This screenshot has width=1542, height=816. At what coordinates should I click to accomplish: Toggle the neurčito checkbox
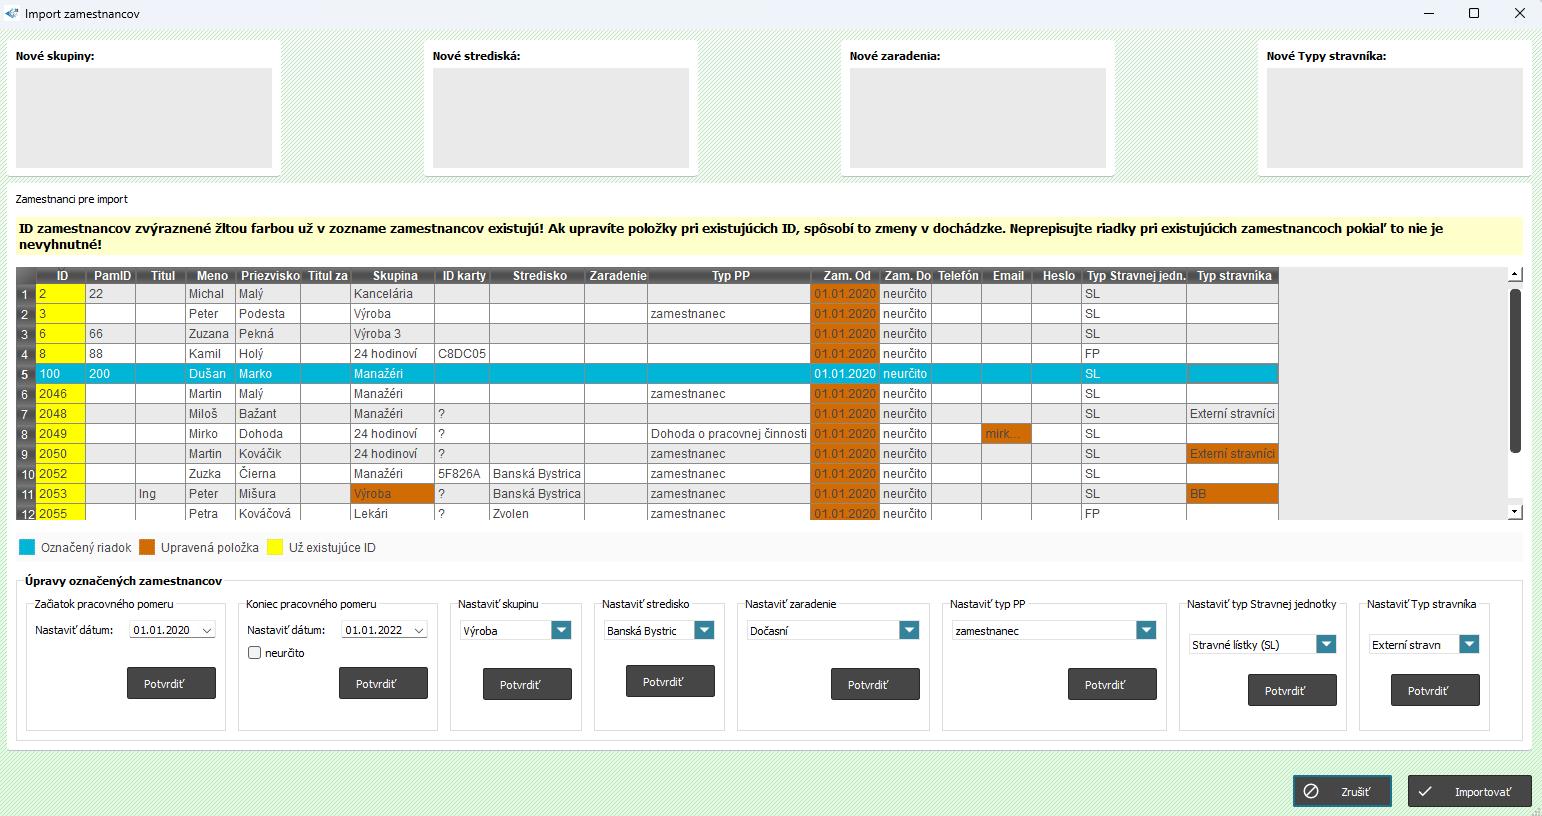pyautogui.click(x=255, y=653)
